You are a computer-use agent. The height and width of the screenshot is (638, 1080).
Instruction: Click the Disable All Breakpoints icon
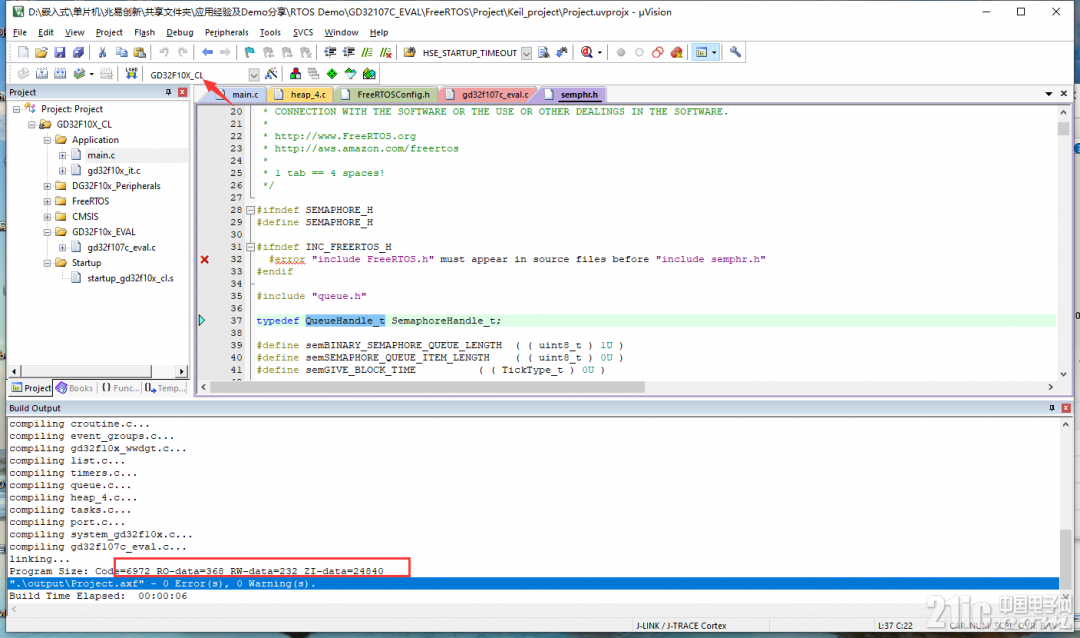pos(658,52)
